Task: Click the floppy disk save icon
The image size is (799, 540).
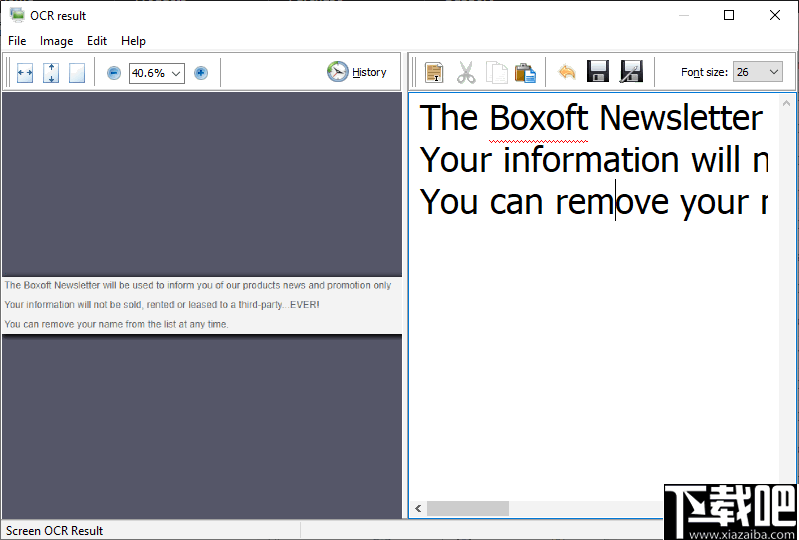Action: click(598, 71)
